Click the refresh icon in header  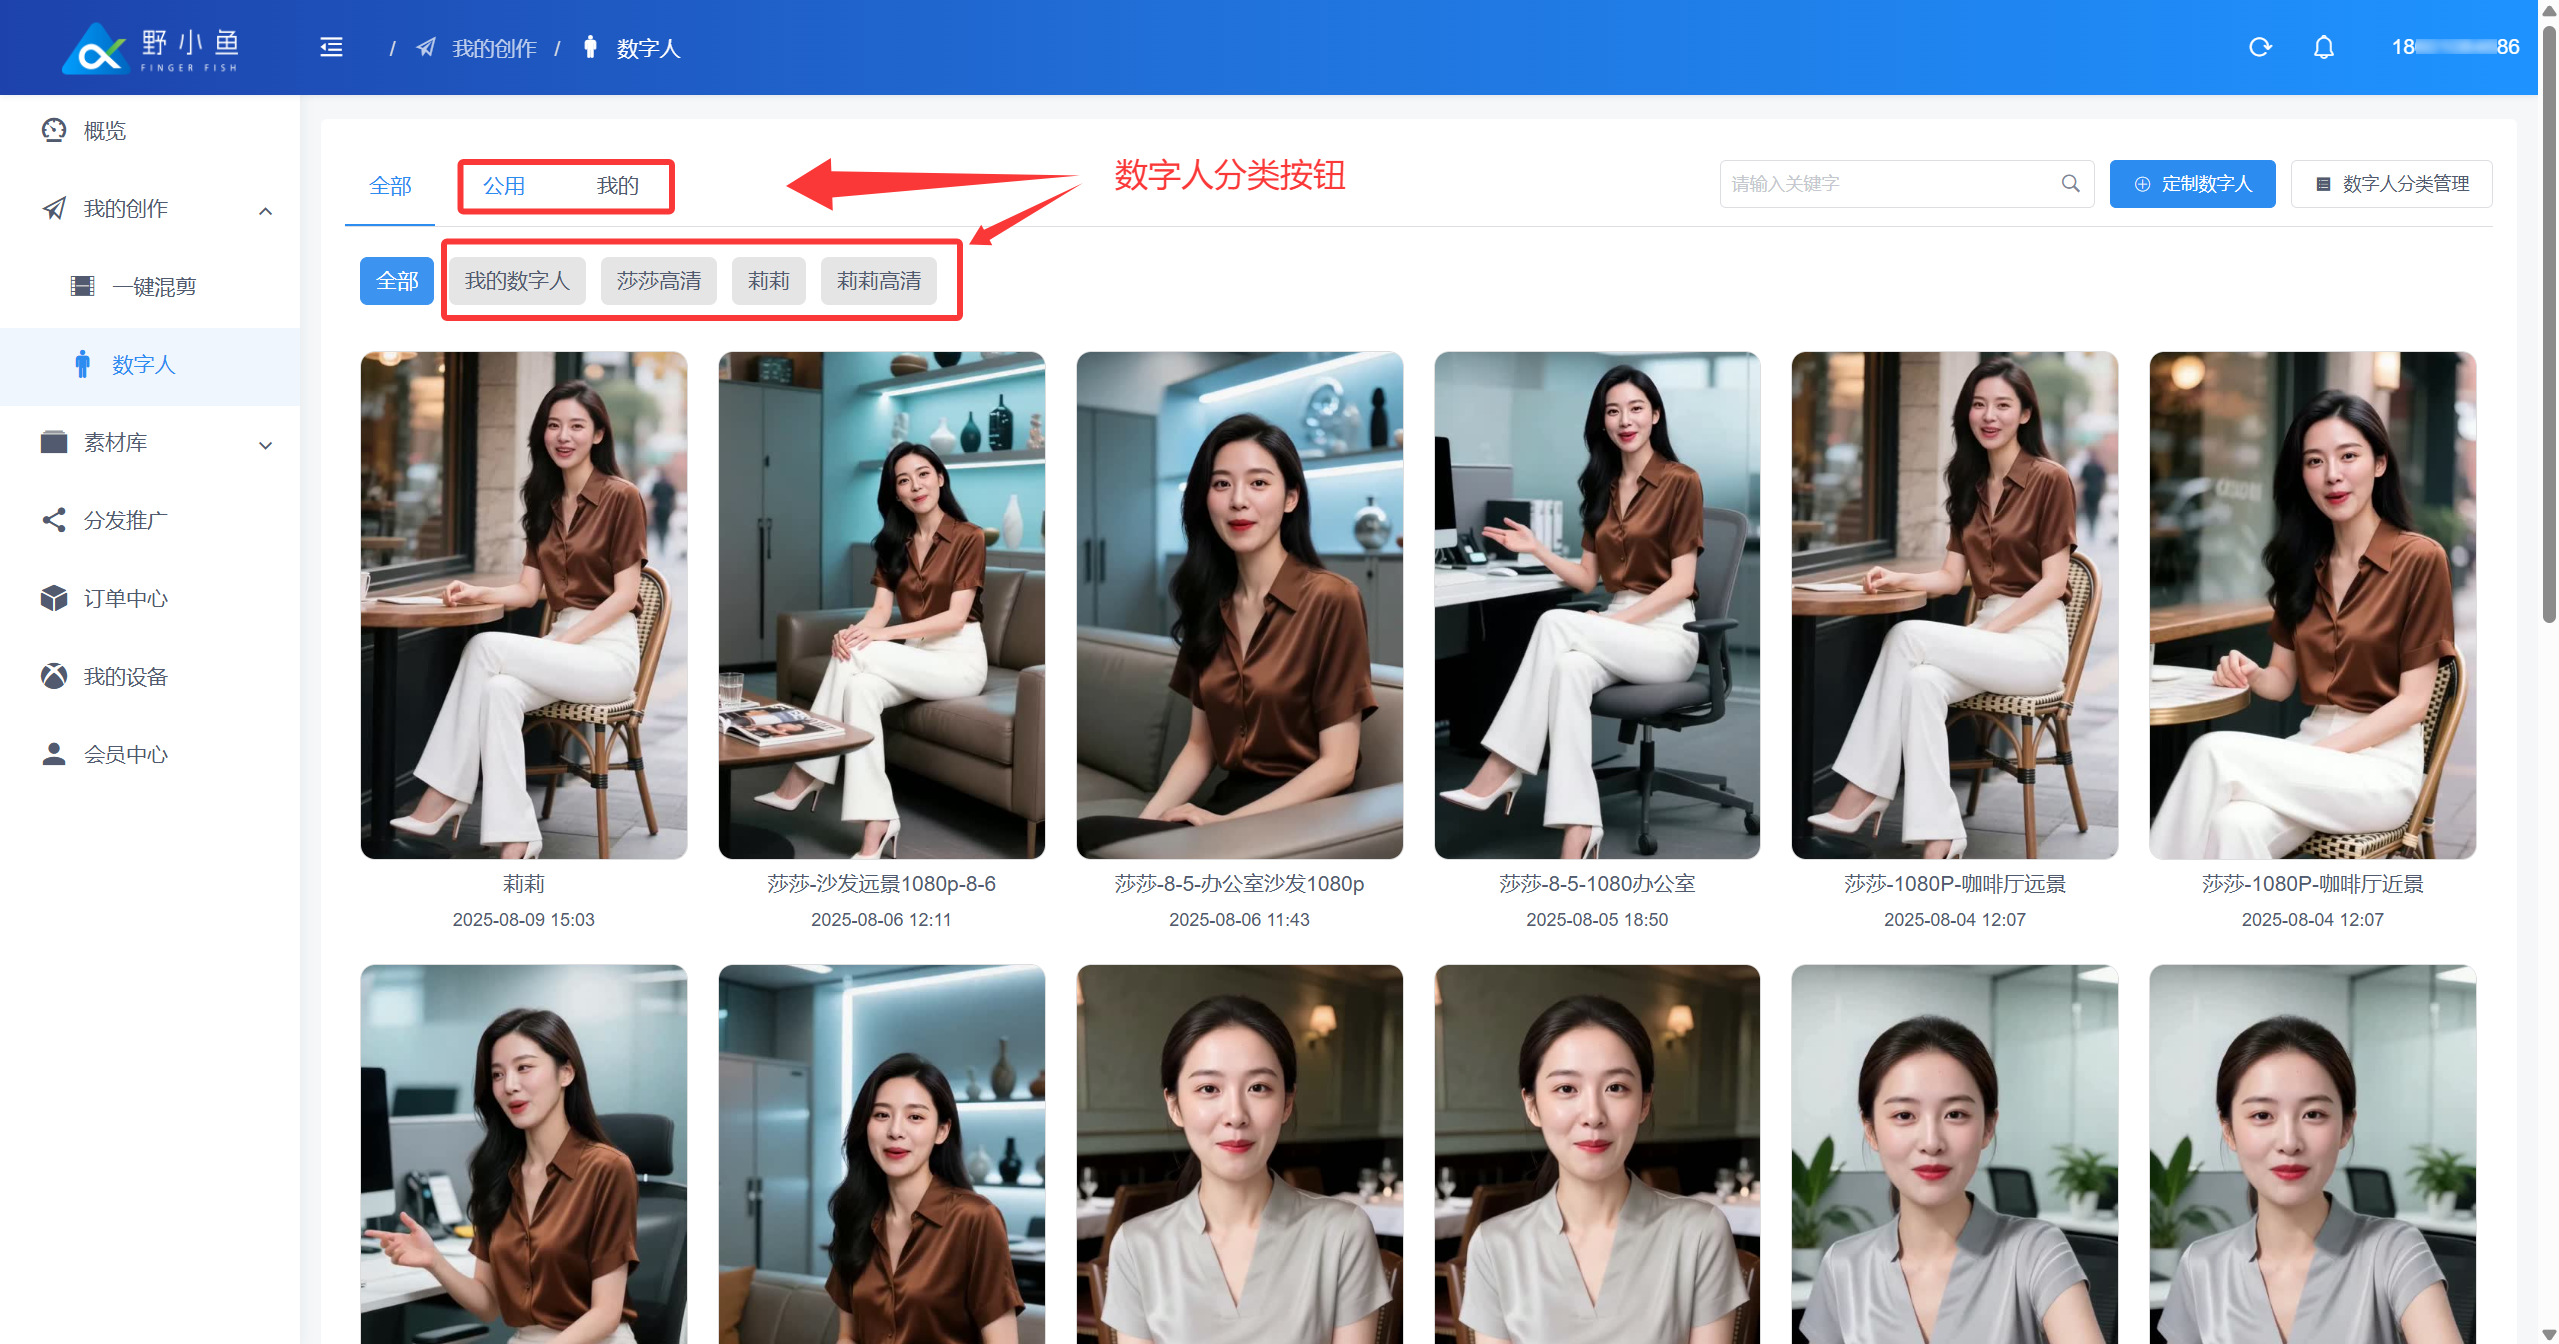point(2260,47)
